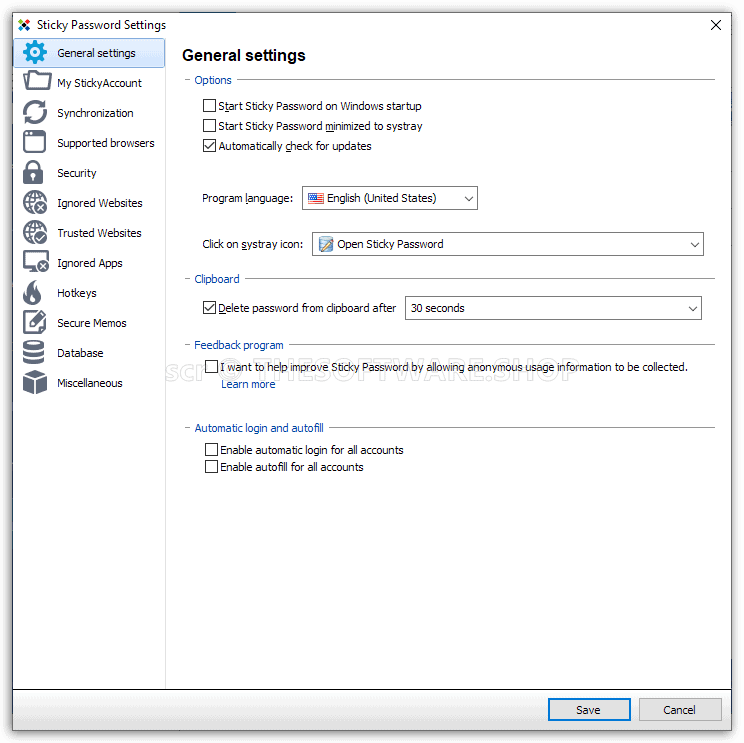The height and width of the screenshot is (743, 744).
Task: Open the Click on systray icon dropdown
Action: (507, 244)
